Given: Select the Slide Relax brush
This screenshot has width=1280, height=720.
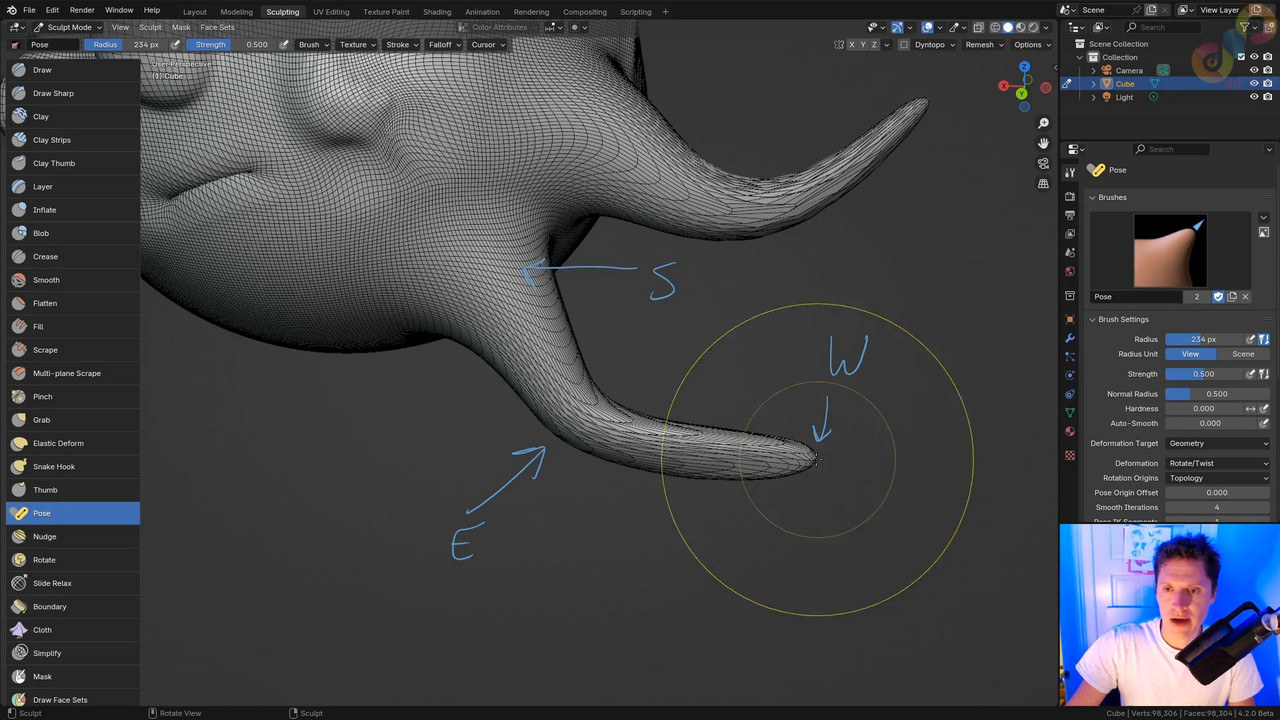Looking at the screenshot, I should click(72, 583).
